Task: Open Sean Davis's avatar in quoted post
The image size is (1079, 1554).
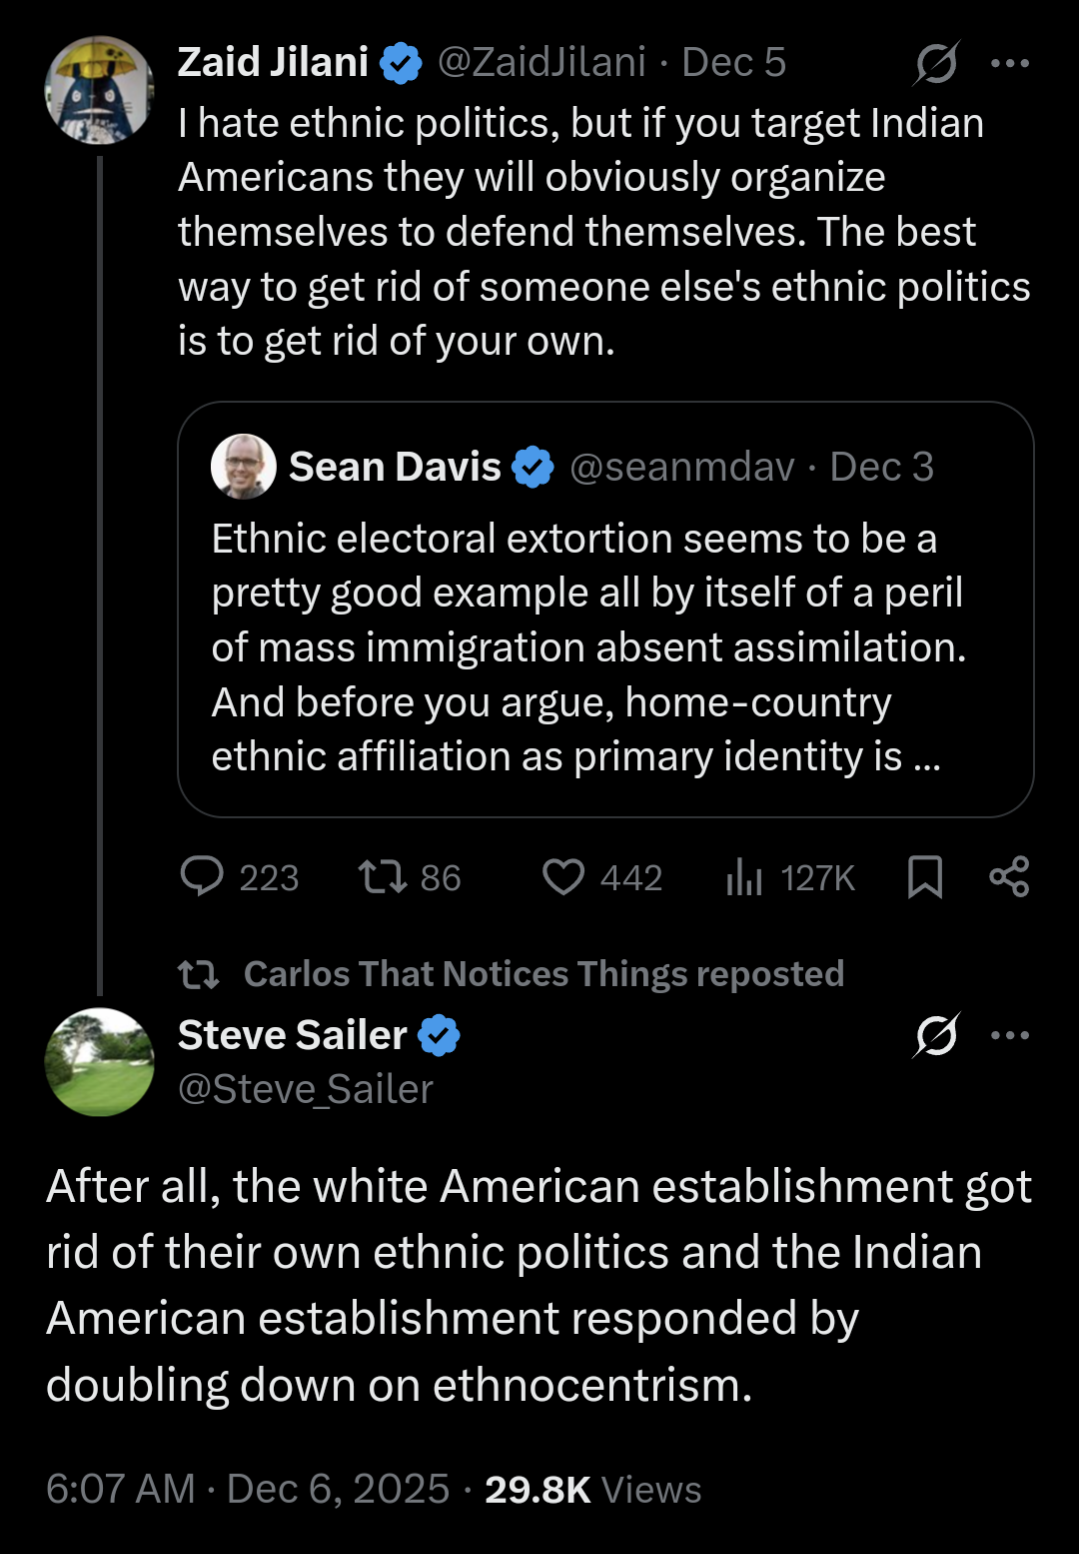Action: pos(243,466)
